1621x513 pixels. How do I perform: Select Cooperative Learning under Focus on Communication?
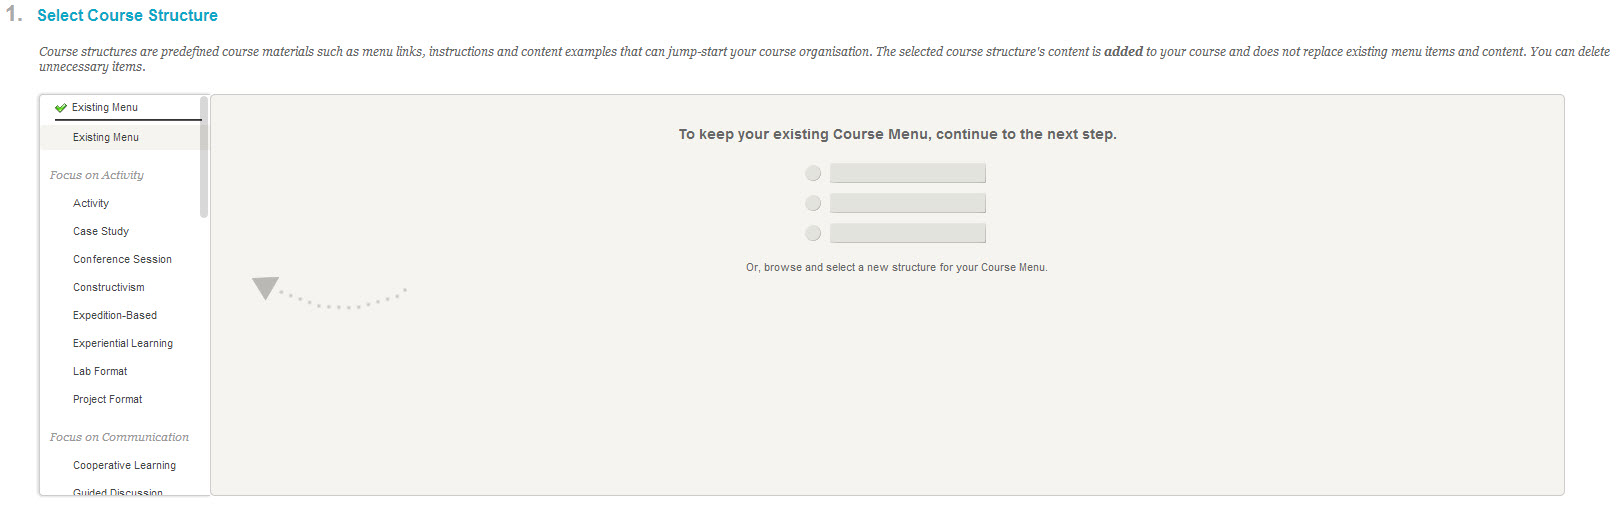pos(124,466)
